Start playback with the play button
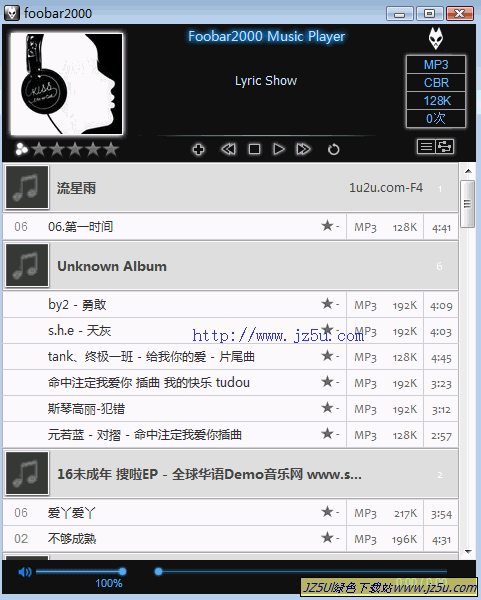481x600 pixels. 279,149
